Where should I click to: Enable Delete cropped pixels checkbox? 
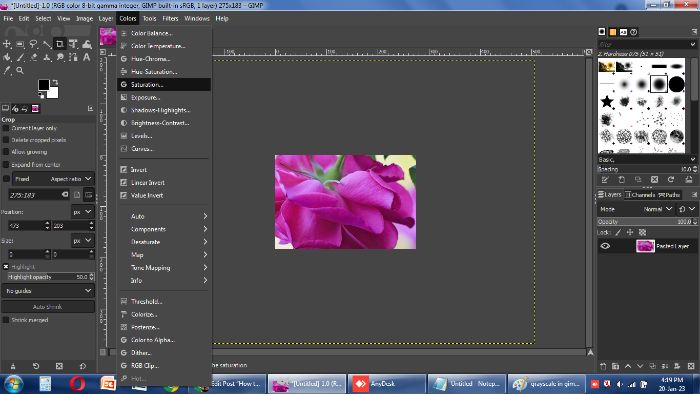point(6,140)
